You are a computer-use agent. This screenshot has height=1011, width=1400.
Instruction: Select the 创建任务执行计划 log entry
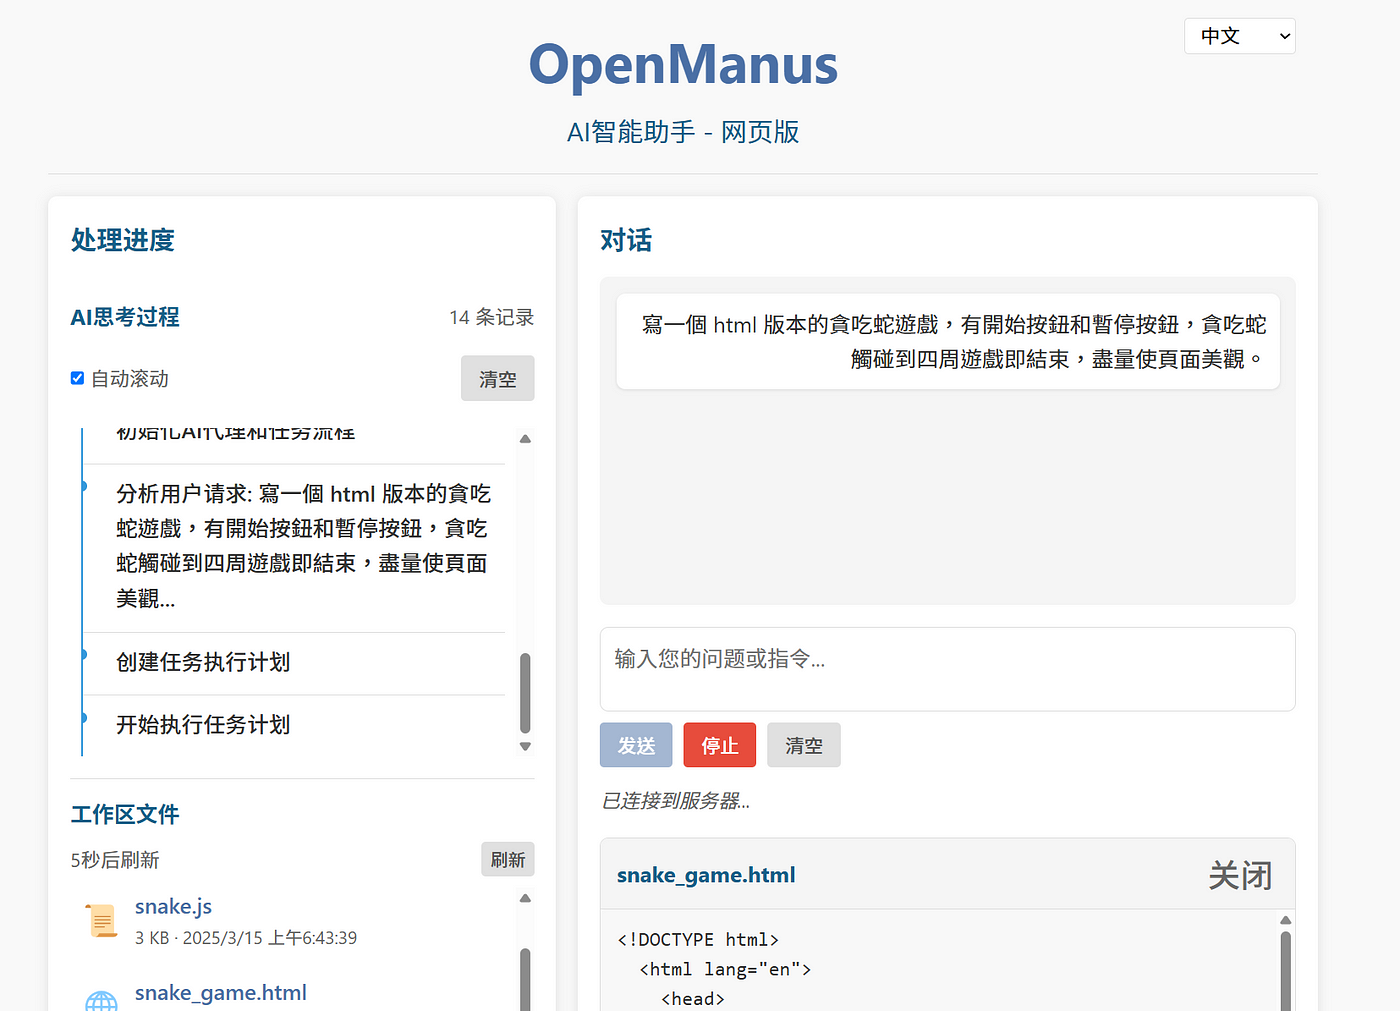[203, 662]
